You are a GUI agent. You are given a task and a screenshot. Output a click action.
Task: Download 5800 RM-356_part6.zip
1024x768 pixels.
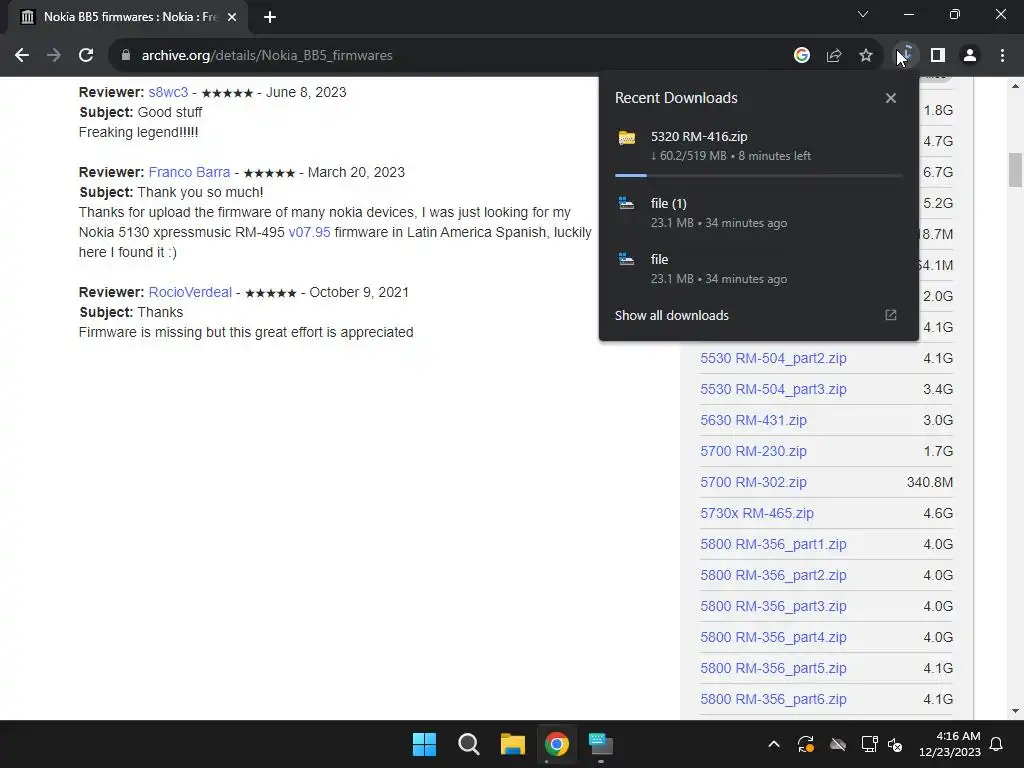click(x=773, y=699)
